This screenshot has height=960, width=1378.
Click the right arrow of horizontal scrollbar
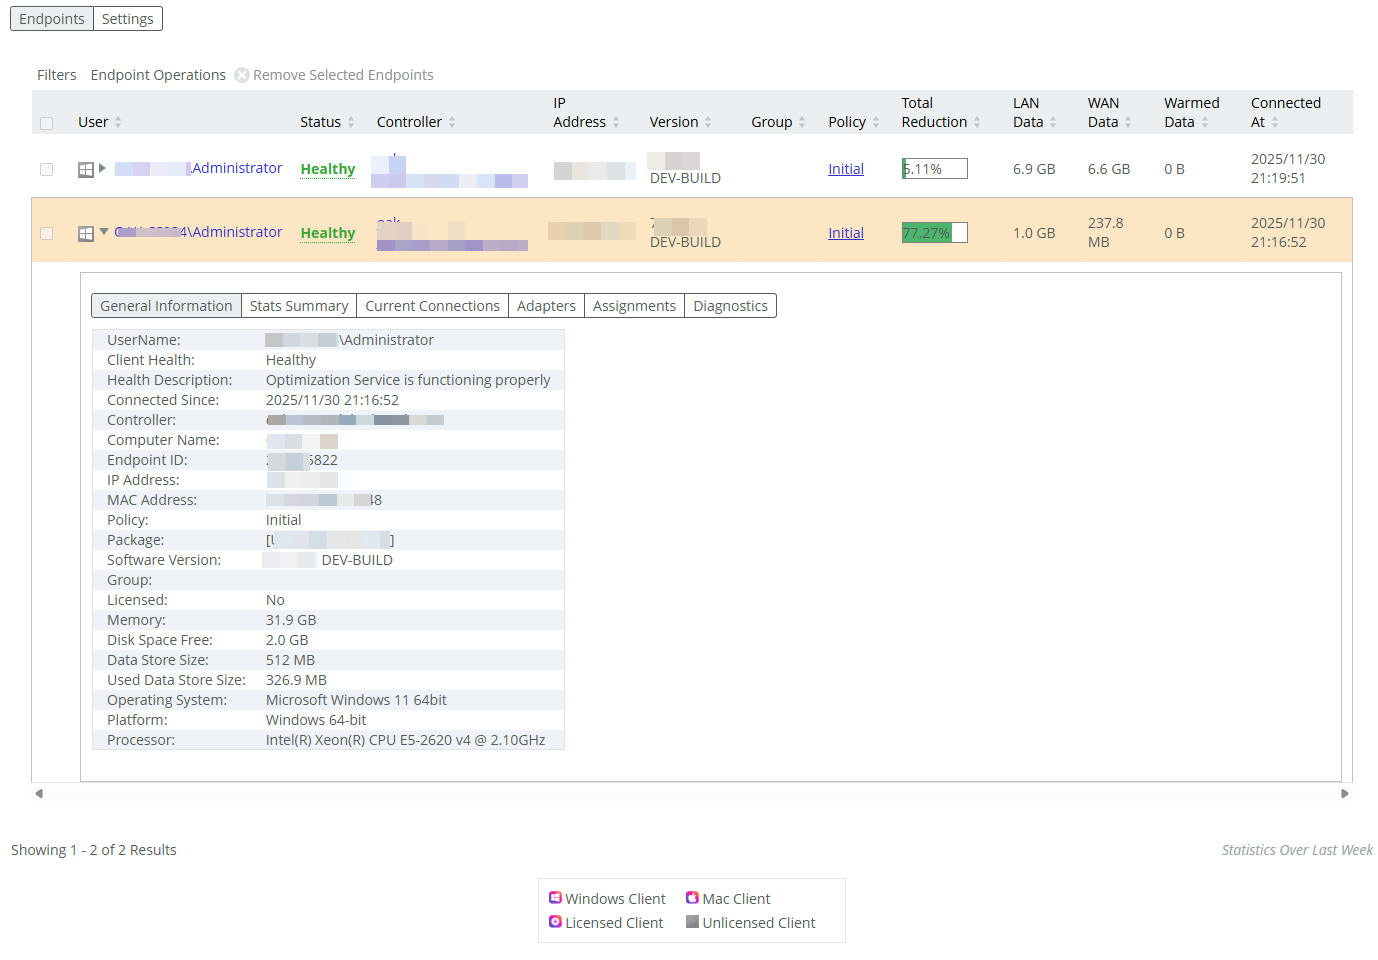tap(1345, 794)
